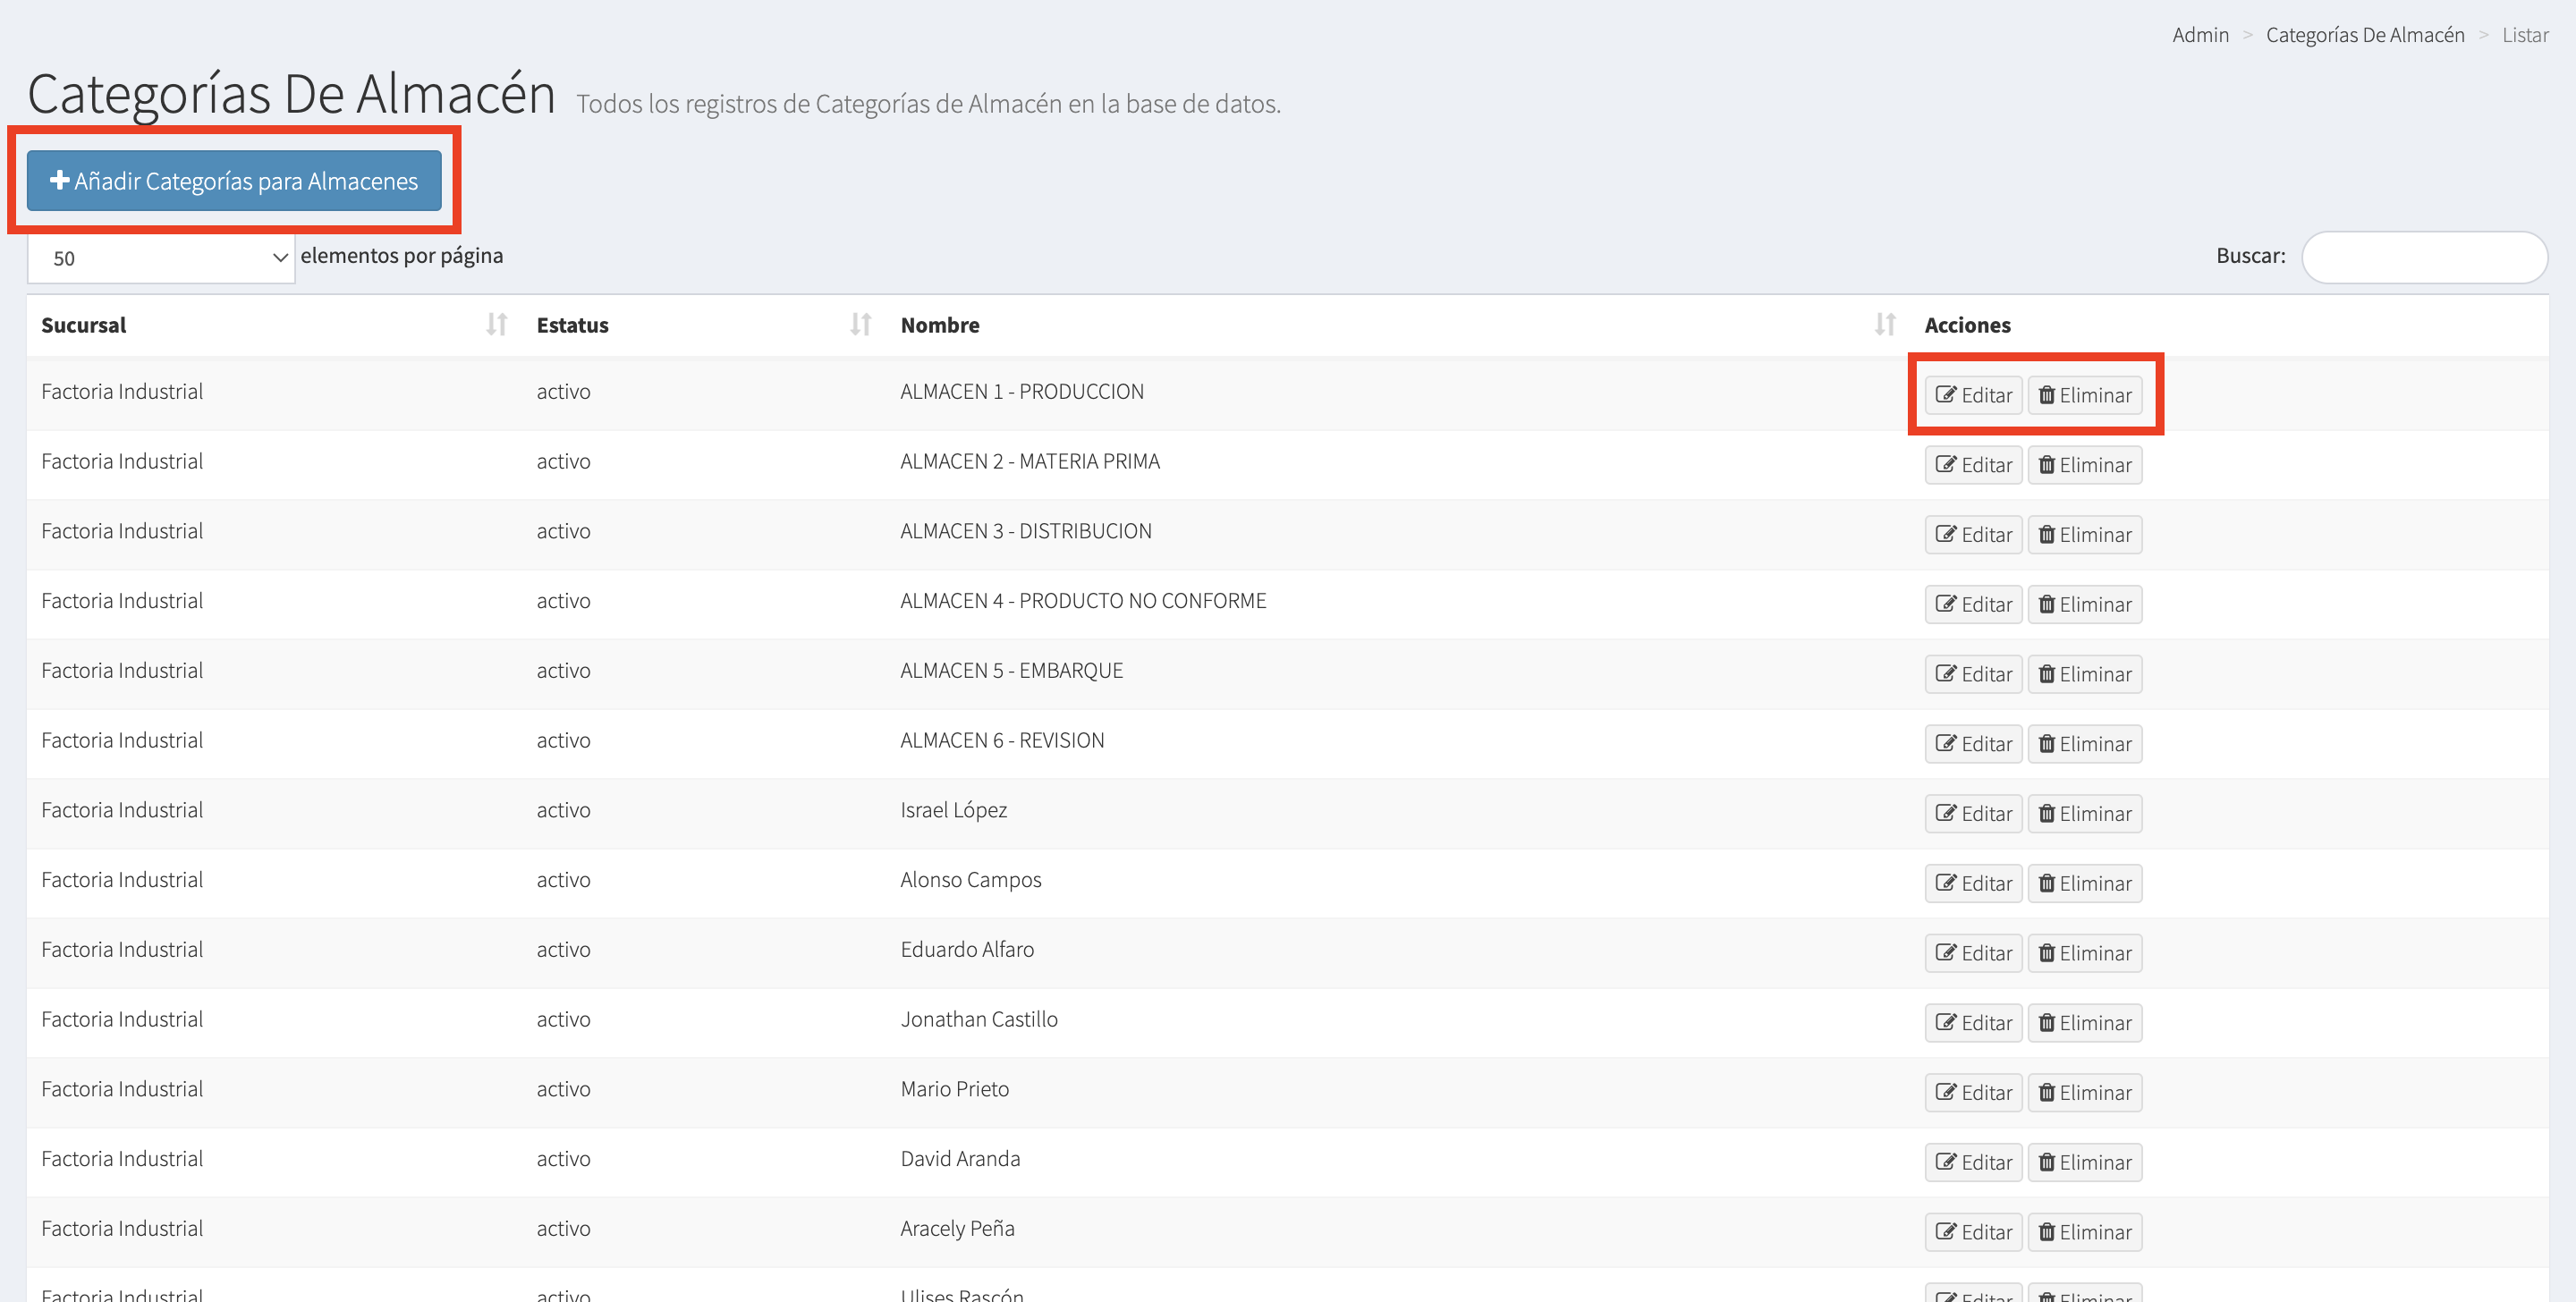Open Categorías De Almacén breadcrumb link
2576x1302 pixels.
point(2364,35)
